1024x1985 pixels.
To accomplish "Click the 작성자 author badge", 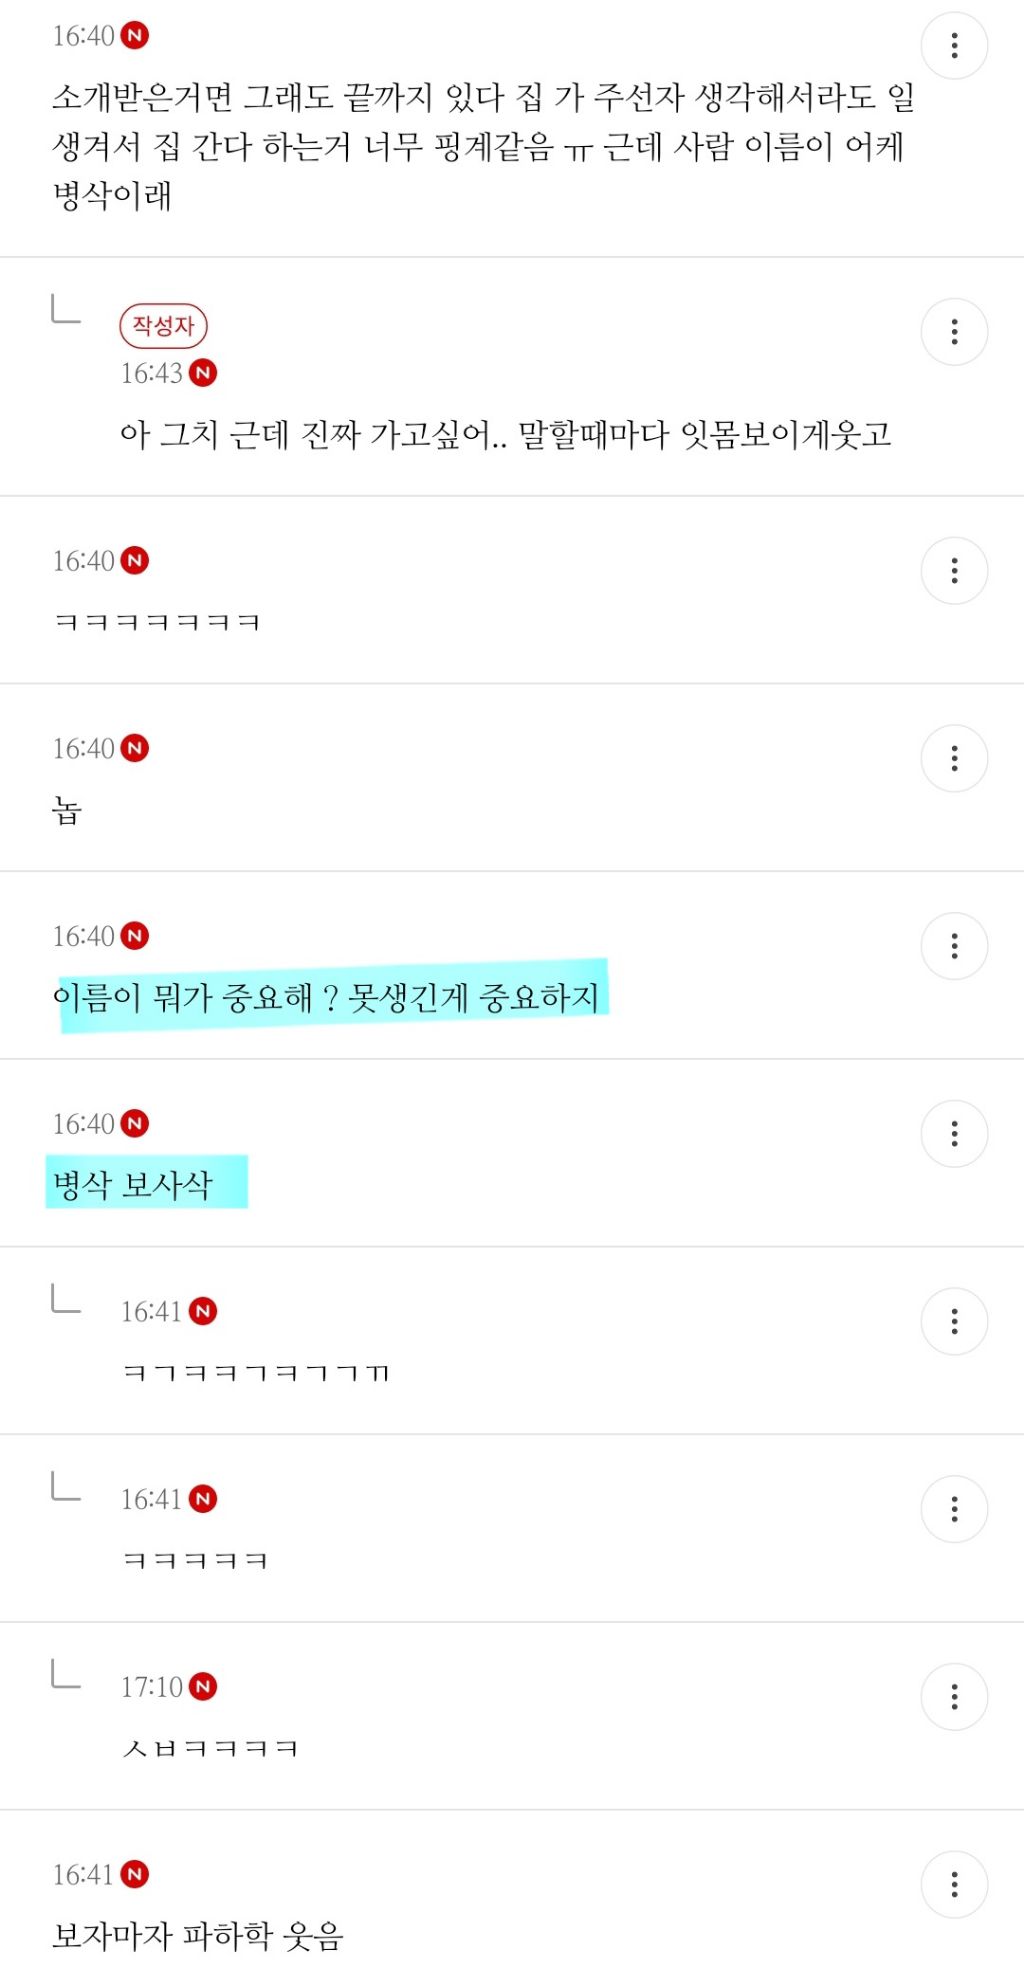I will (x=163, y=326).
